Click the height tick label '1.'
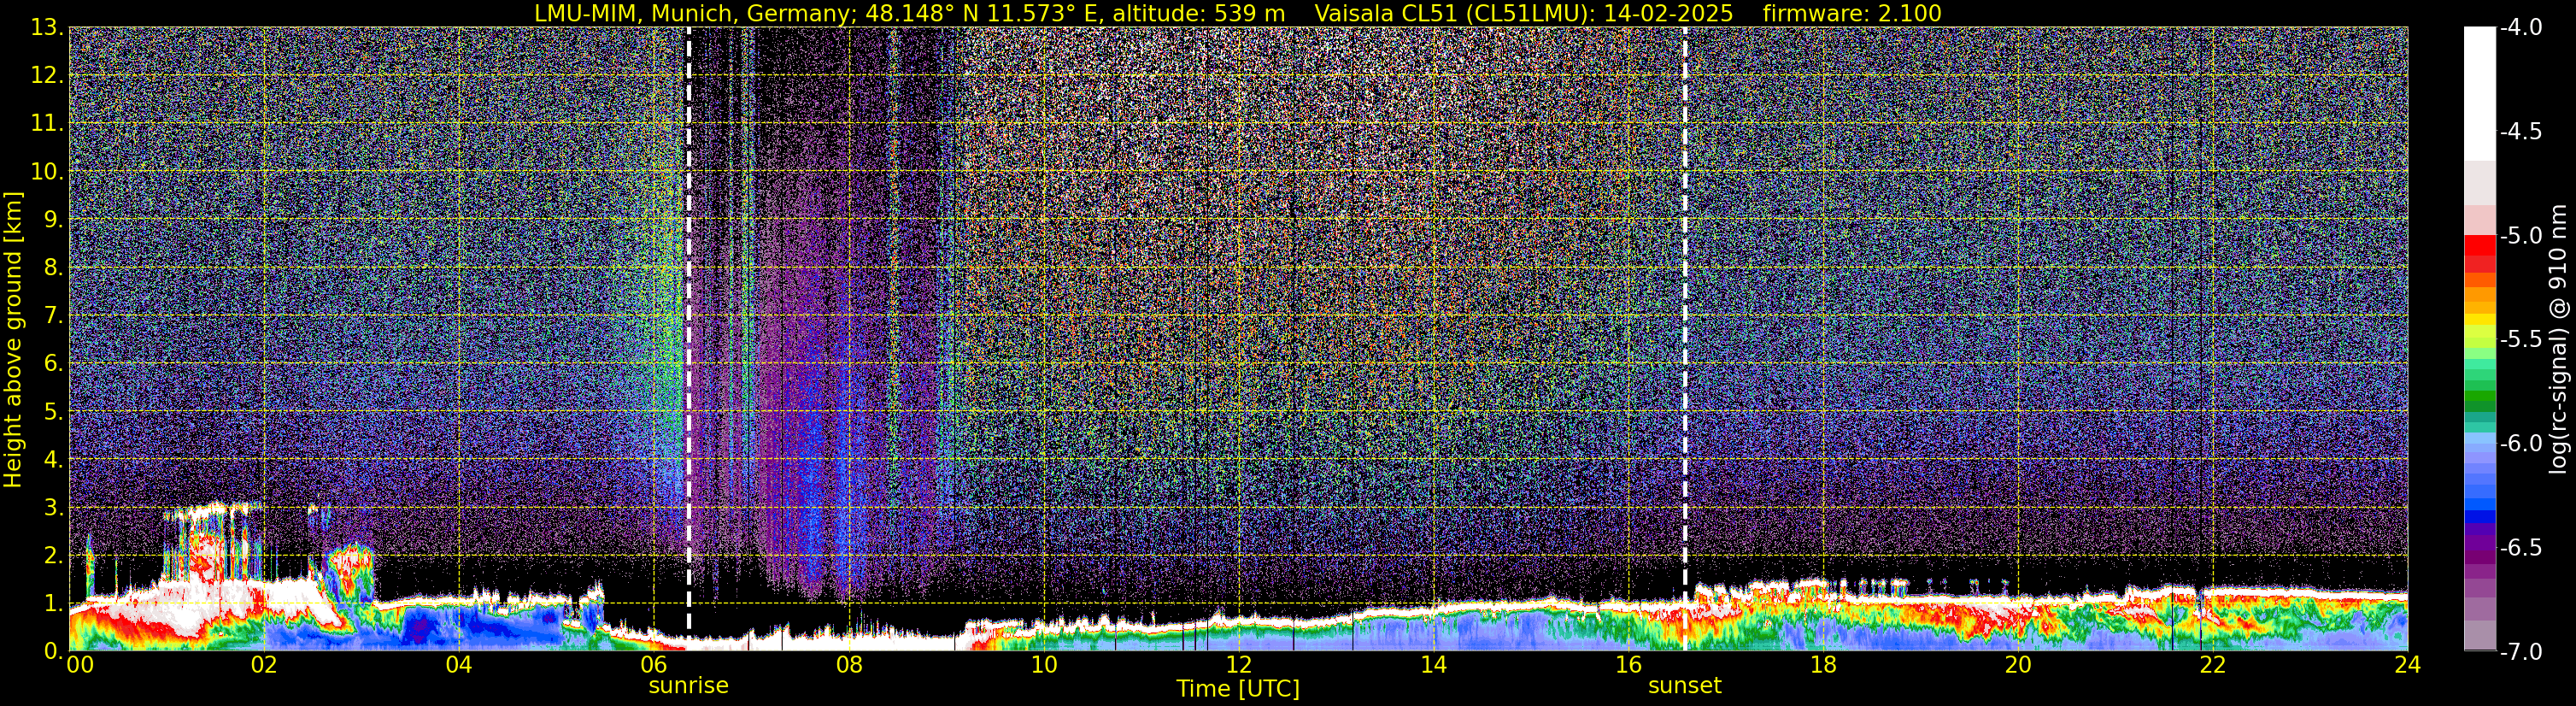This screenshot has width=2576, height=706. (52, 604)
